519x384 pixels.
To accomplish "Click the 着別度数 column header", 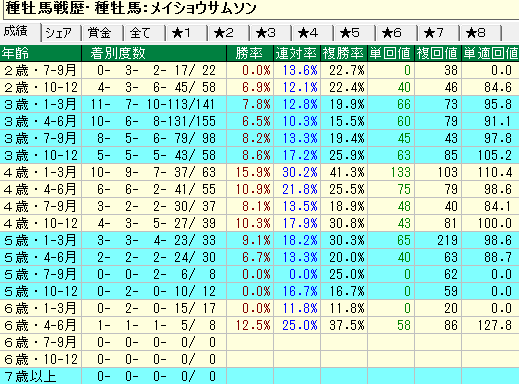I will (x=154, y=53).
